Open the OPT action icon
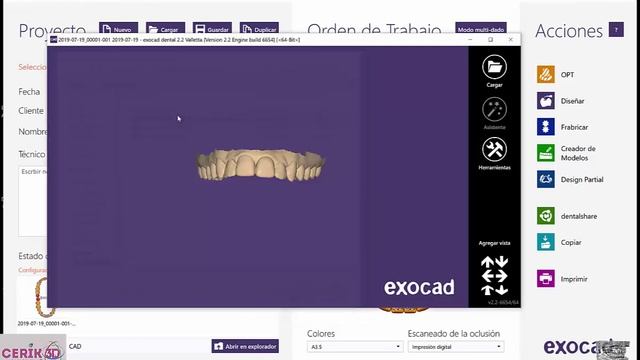Image resolution: width=640 pixels, height=360 pixels. (546, 74)
